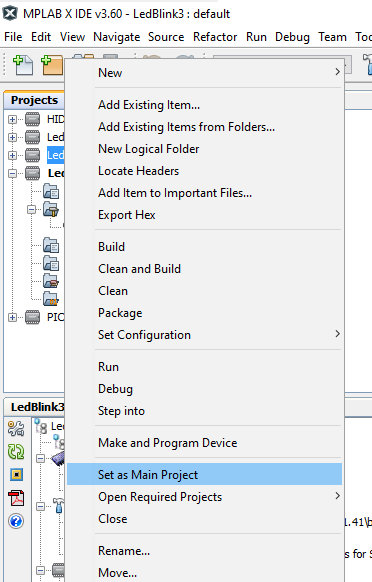The height and width of the screenshot is (582, 372).
Task: Collapse the bold Led project tree node
Action: click(12, 173)
